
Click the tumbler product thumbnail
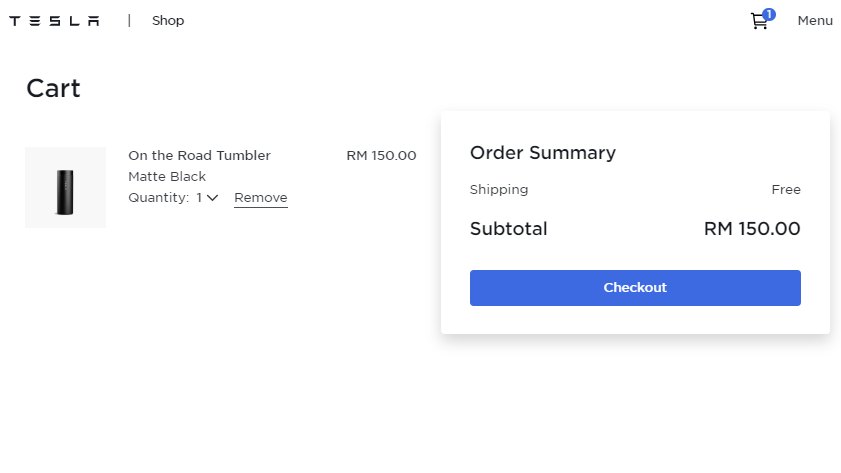coord(65,188)
